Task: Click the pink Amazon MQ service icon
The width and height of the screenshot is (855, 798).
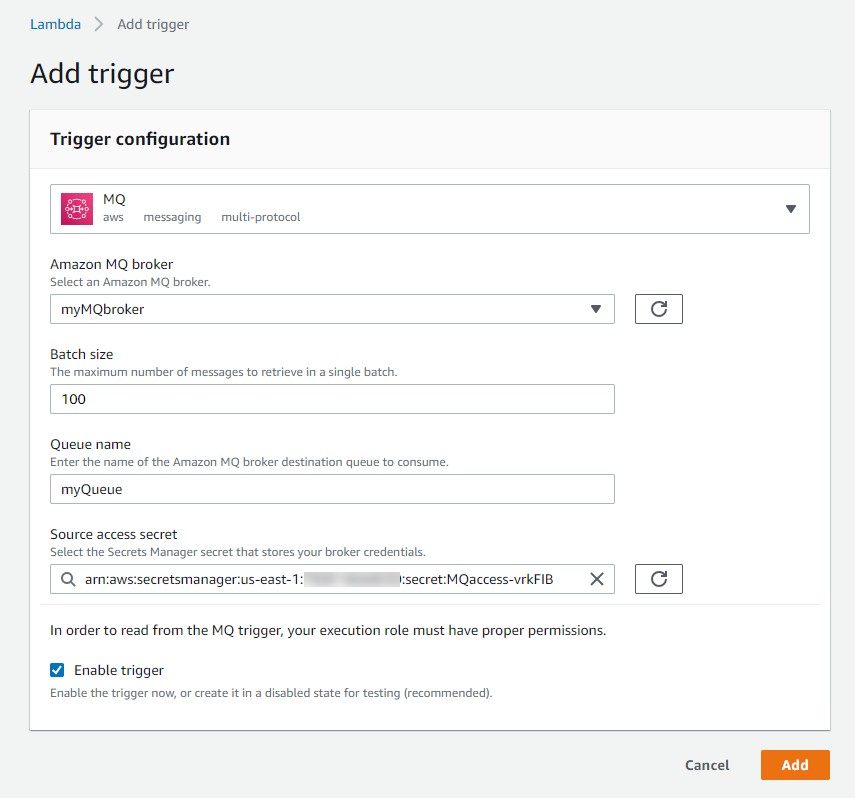Action: (77, 209)
